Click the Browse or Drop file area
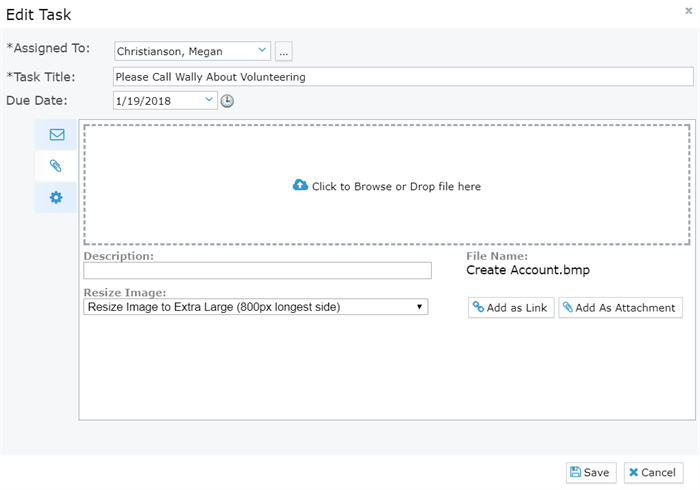The width and height of the screenshot is (700, 490). 387,185
